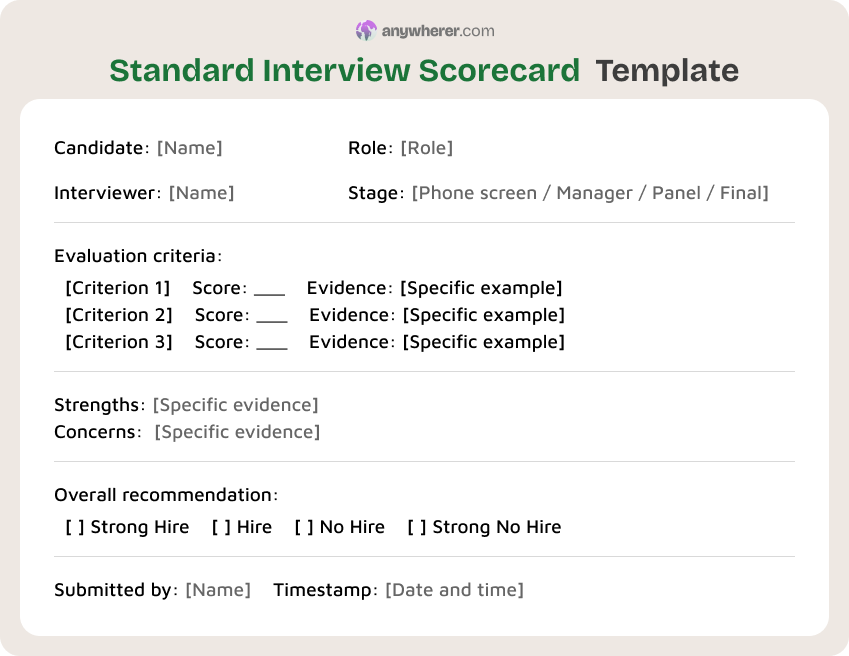Screen dimensions: 849x656
Task: Click the Criterion 3 score blank
Action: coord(272,347)
